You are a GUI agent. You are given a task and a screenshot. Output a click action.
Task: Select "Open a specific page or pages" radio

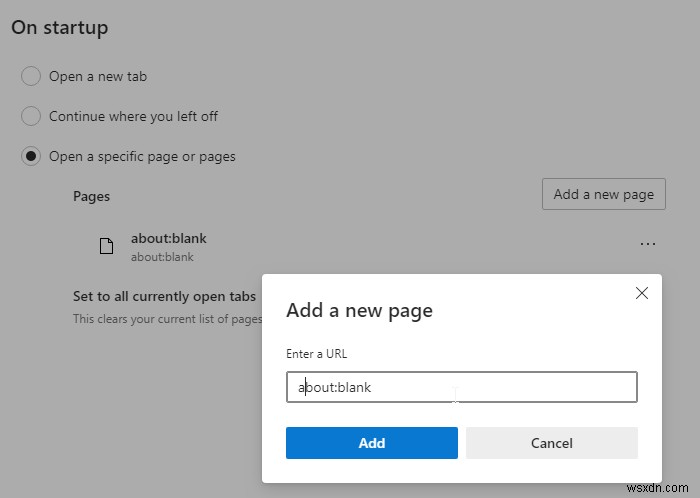point(31,156)
